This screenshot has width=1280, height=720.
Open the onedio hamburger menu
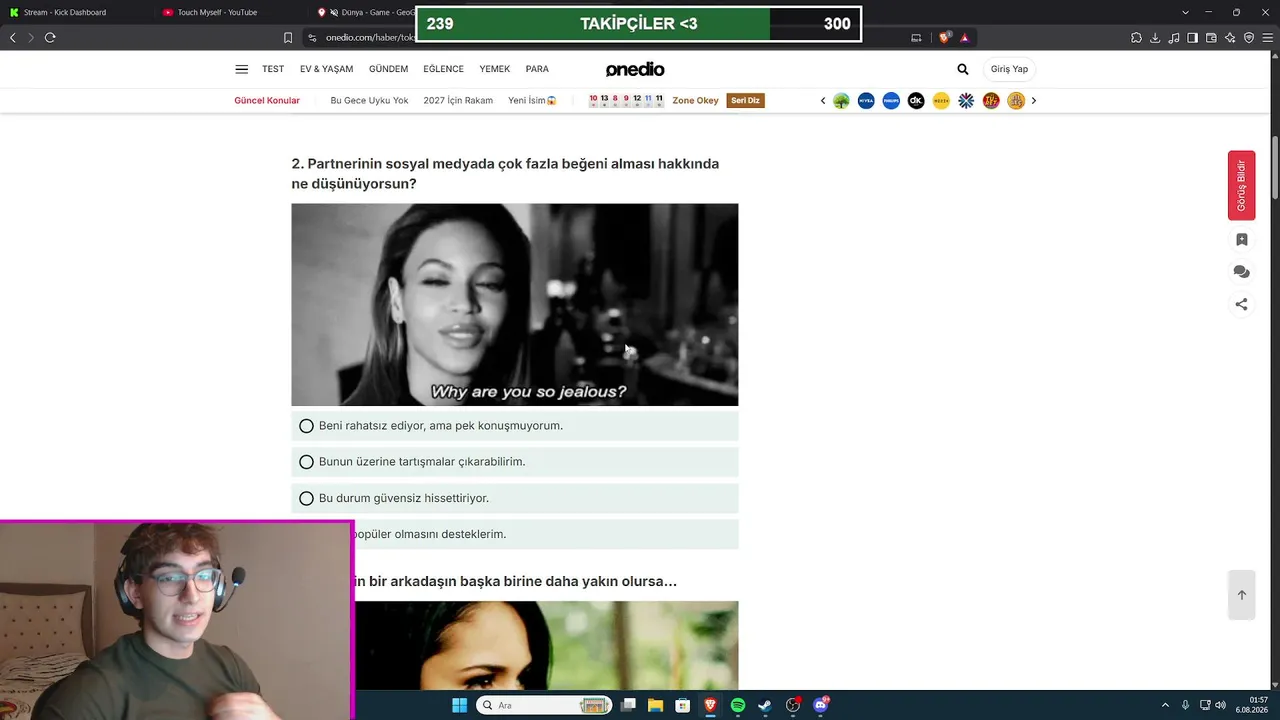[241, 69]
